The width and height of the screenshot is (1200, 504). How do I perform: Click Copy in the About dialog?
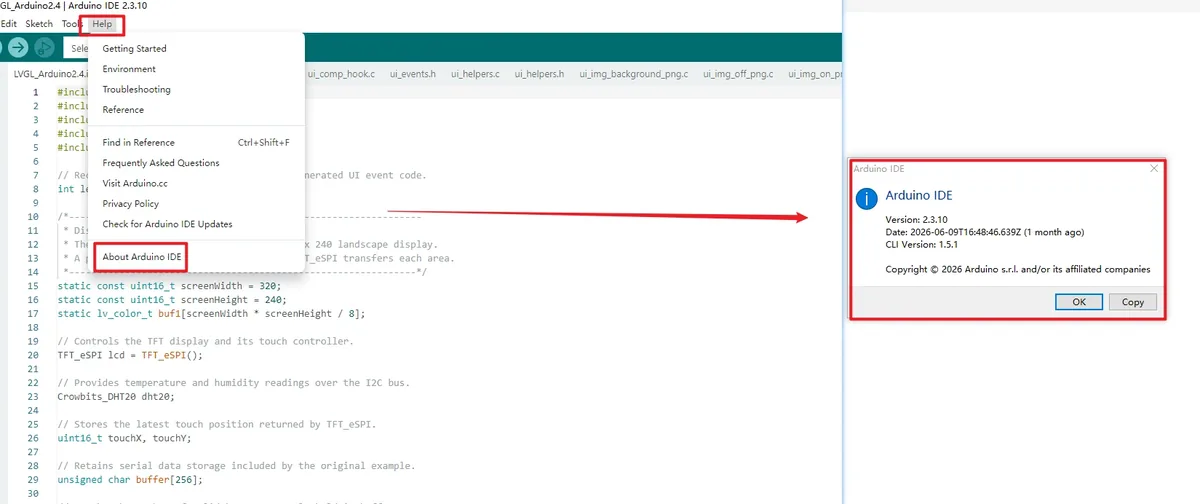(x=1133, y=301)
